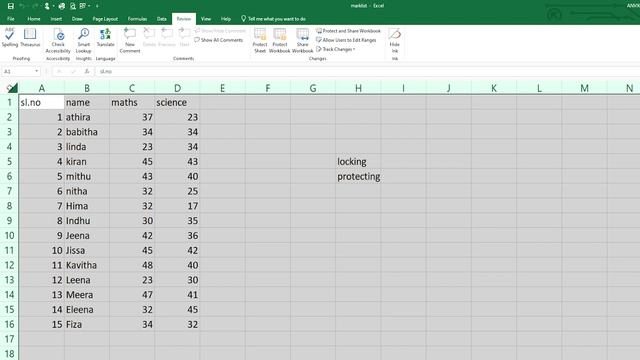Click the quick print icon in title bar
The height and width of the screenshot is (360, 640).
tap(62, 6)
